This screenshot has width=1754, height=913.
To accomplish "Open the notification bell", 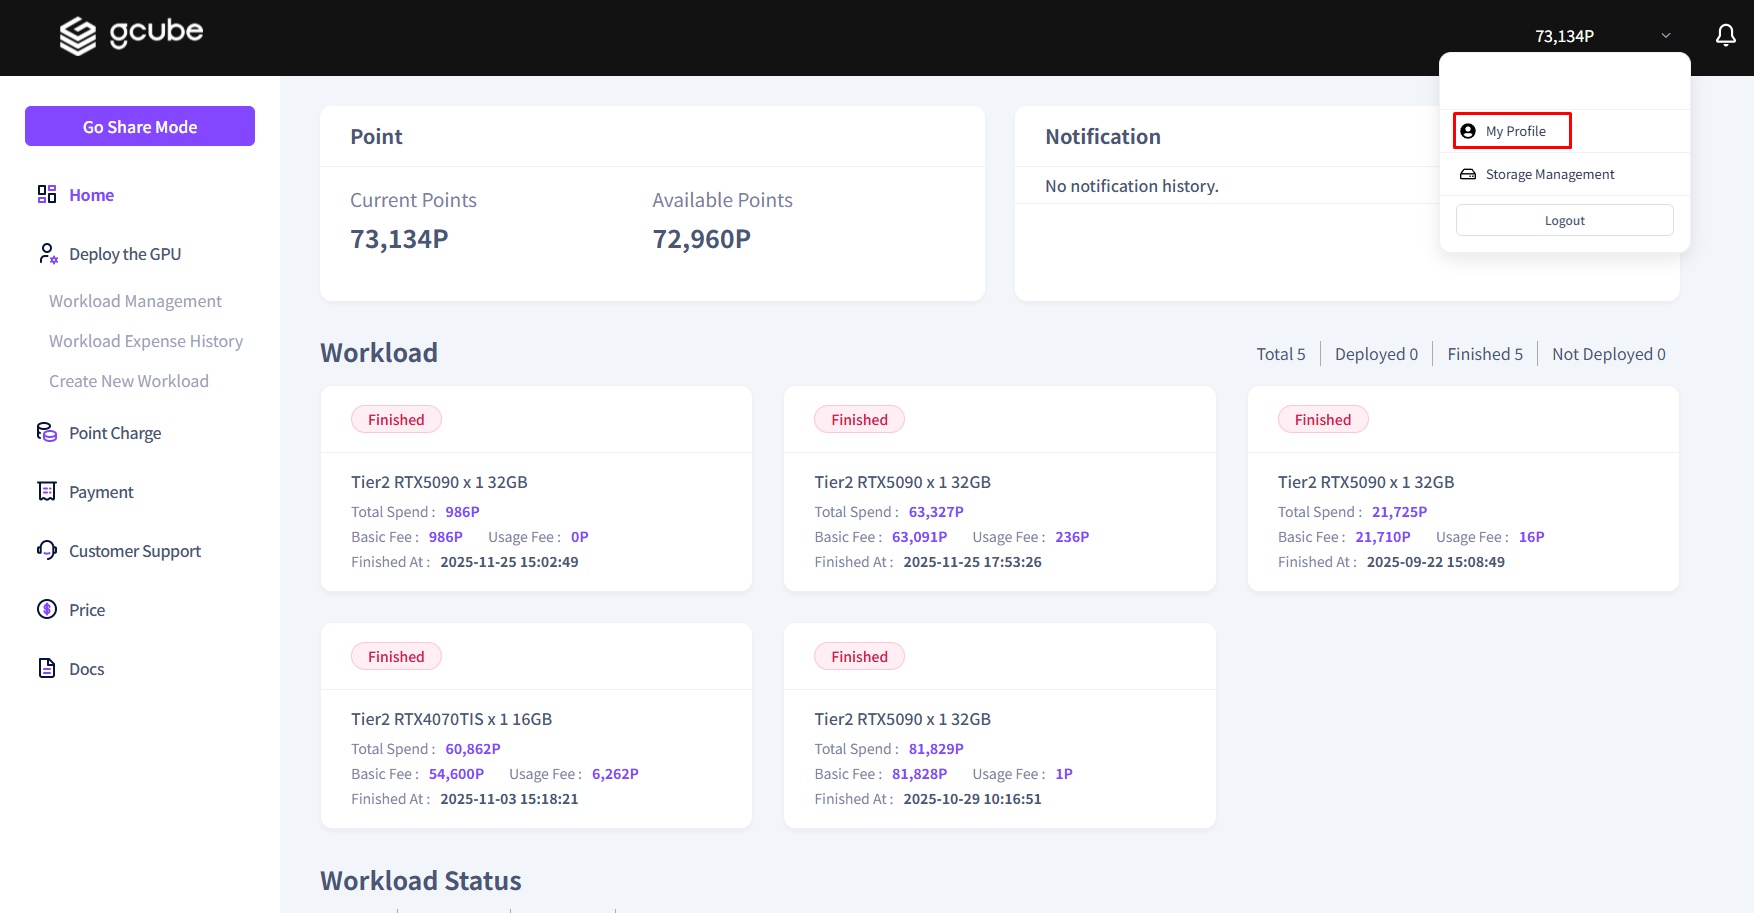I will coord(1725,36).
